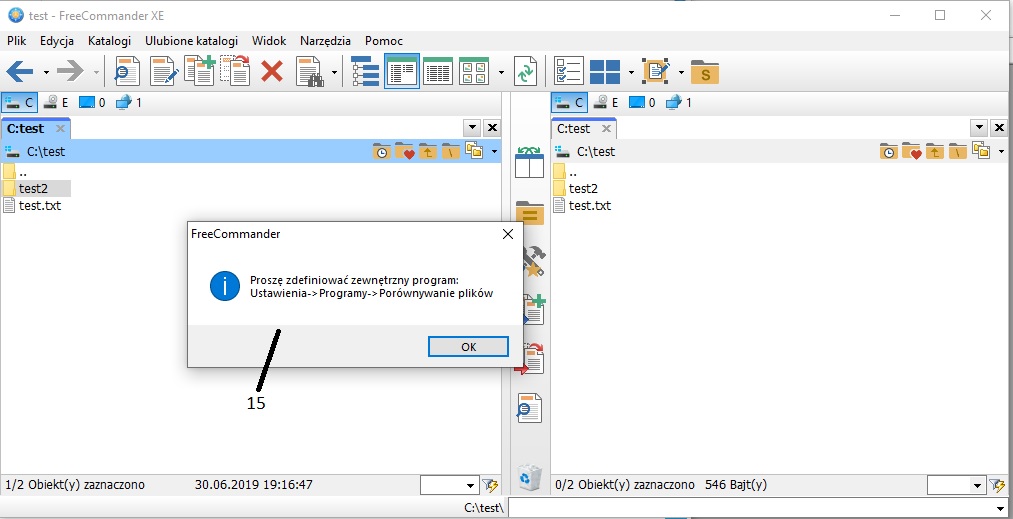Switch to the highlighted list view mode
Viewport: 1013px width, 519px height.
pos(402,71)
